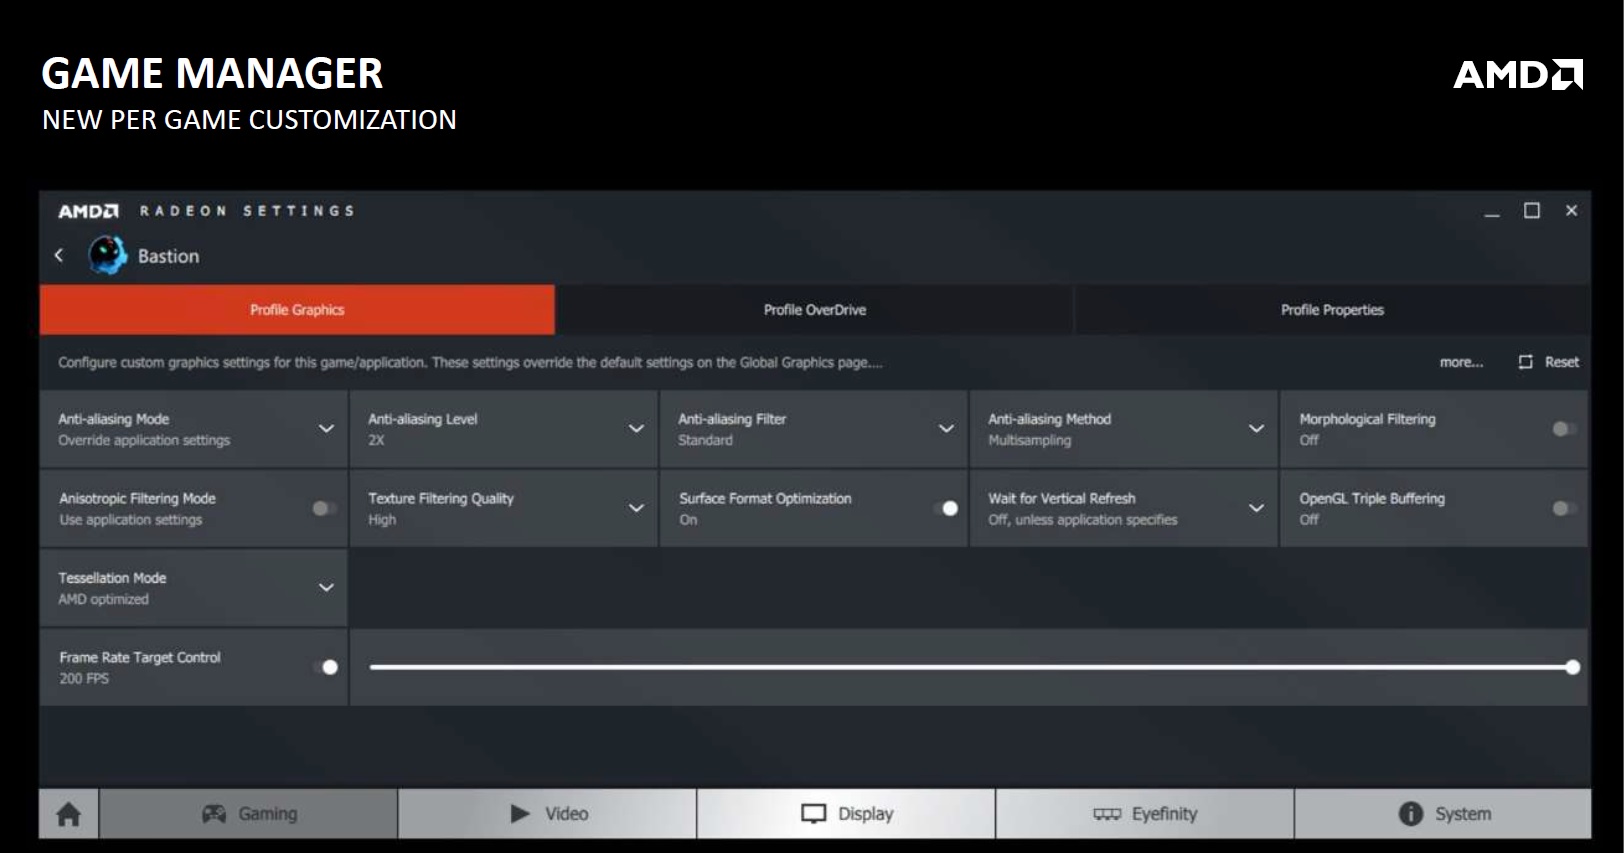Click the home icon in bottom bar

click(69, 814)
